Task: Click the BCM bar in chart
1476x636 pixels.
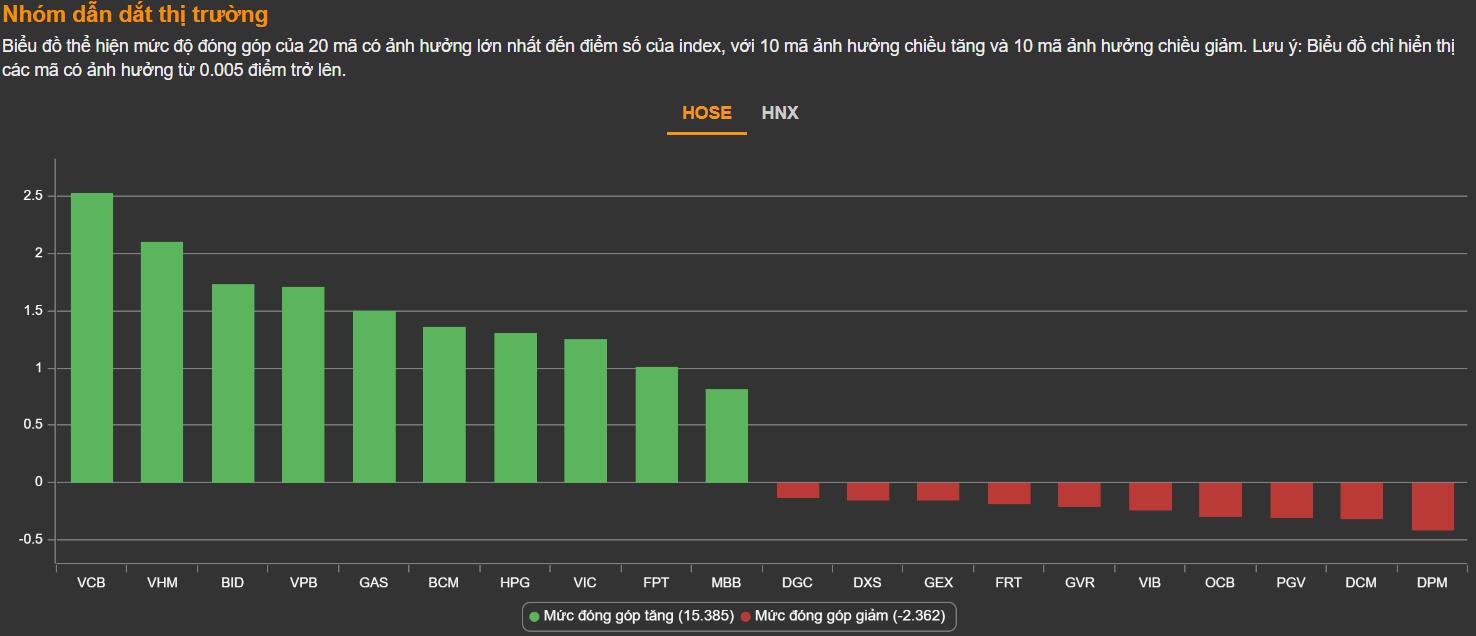Action: coord(444,405)
